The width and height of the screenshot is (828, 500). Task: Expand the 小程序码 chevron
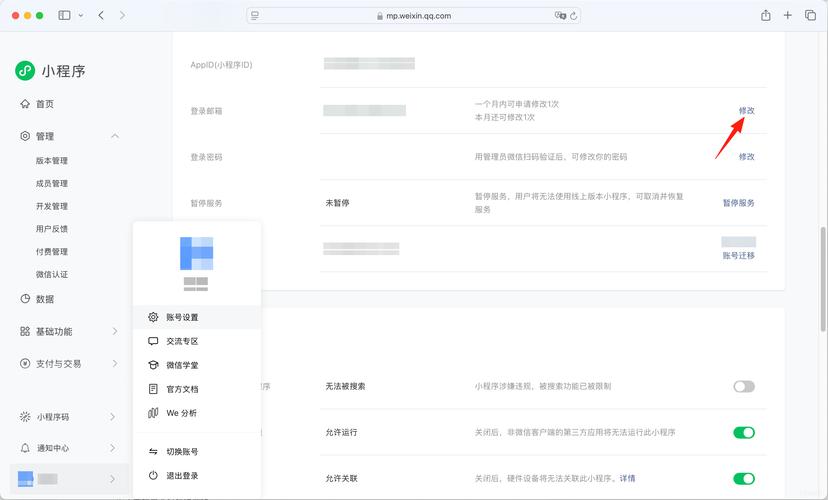coord(112,417)
